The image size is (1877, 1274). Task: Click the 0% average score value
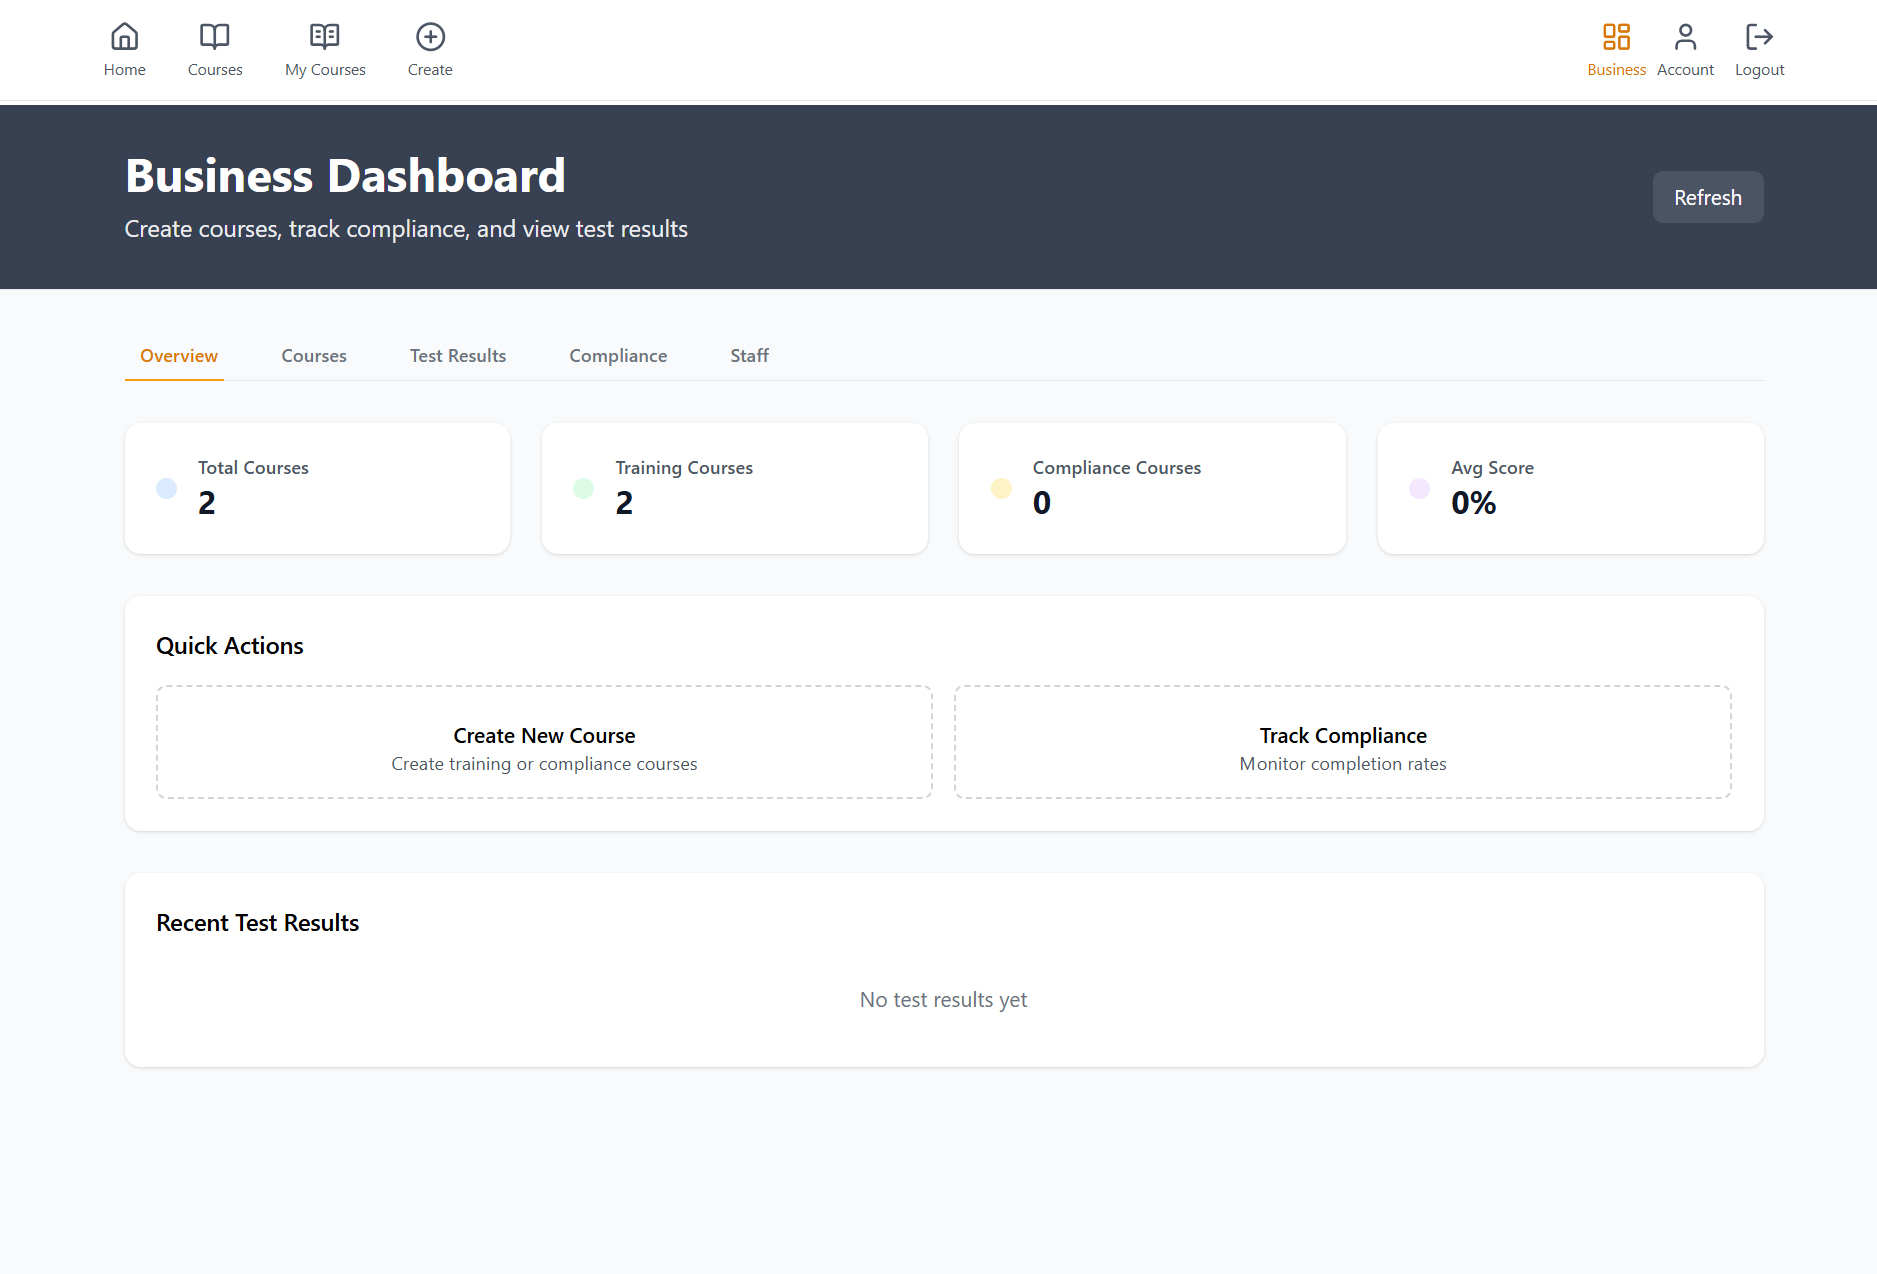[1473, 503]
